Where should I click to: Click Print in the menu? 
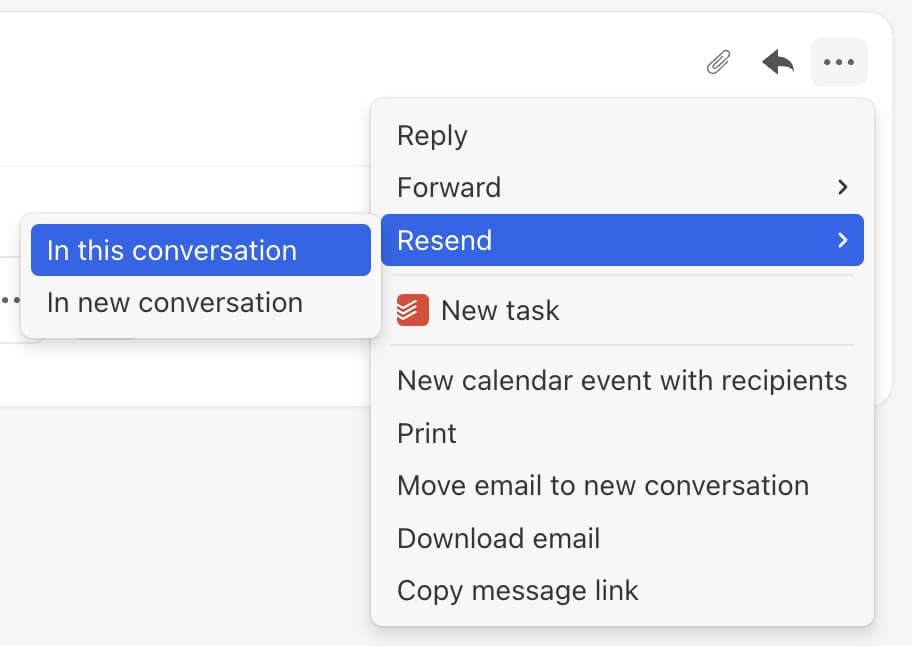[x=426, y=433]
